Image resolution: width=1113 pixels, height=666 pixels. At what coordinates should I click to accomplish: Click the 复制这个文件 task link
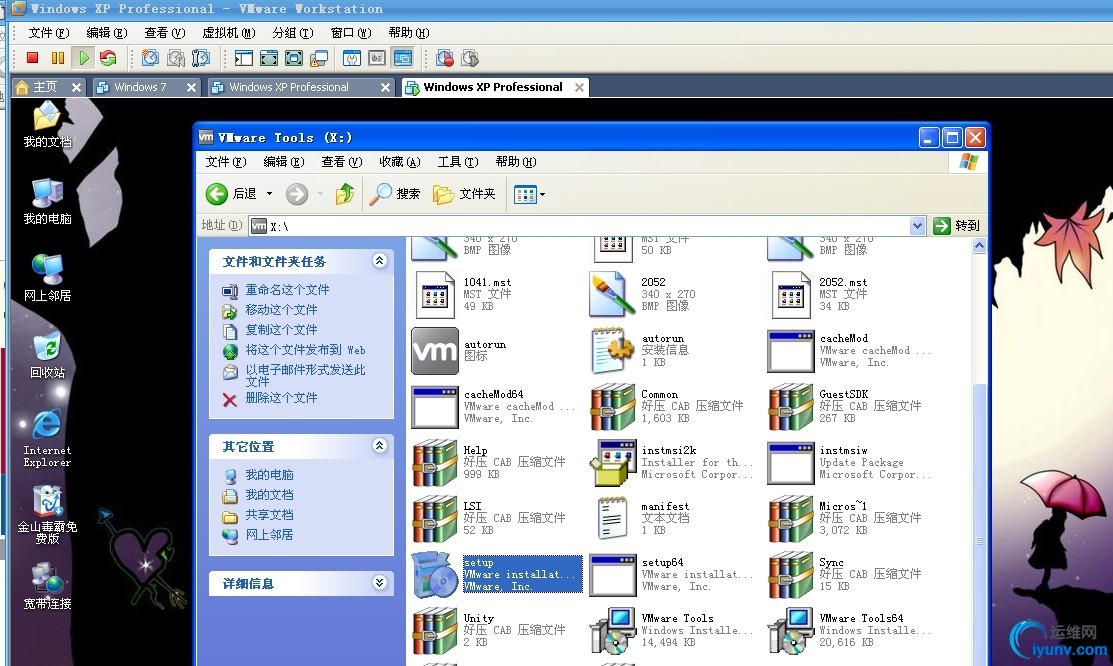click(281, 329)
